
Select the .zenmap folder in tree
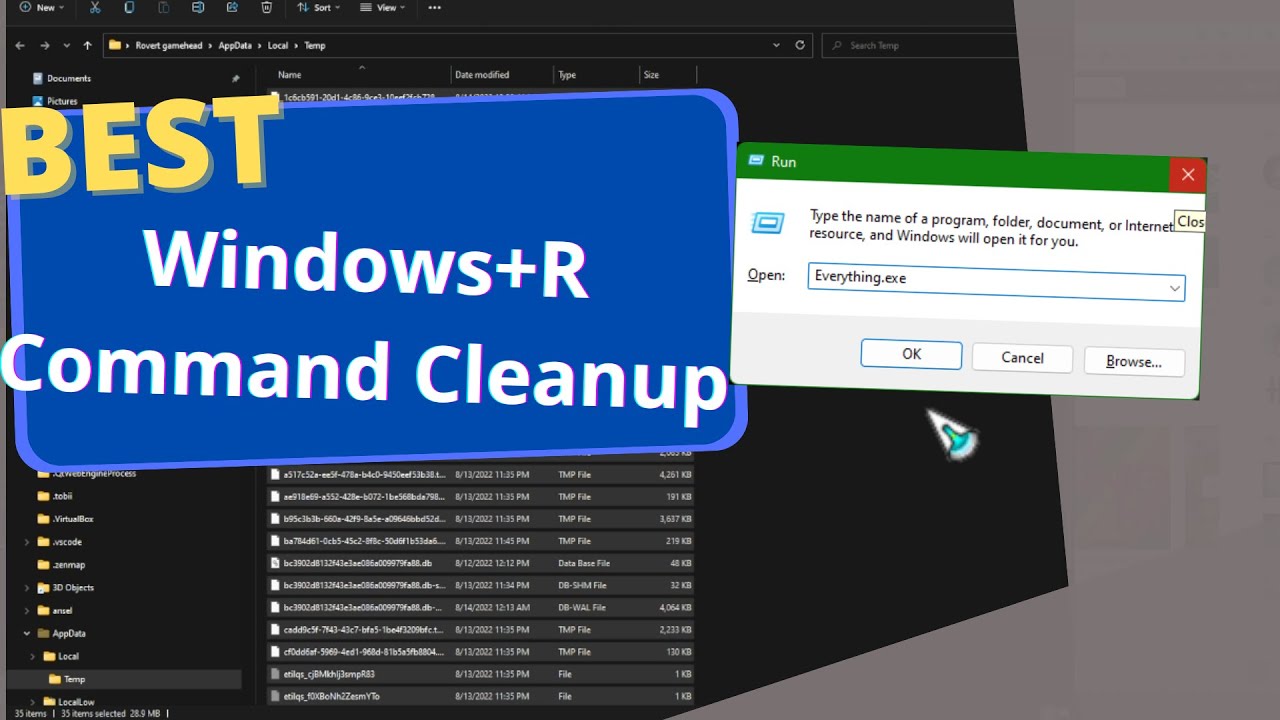(x=69, y=565)
